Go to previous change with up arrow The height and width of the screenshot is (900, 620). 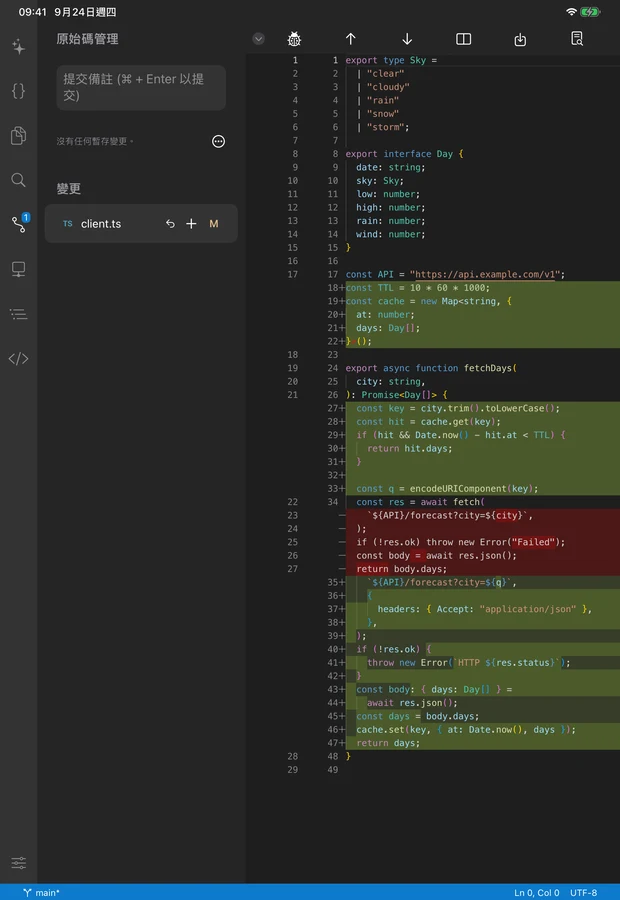[351, 39]
